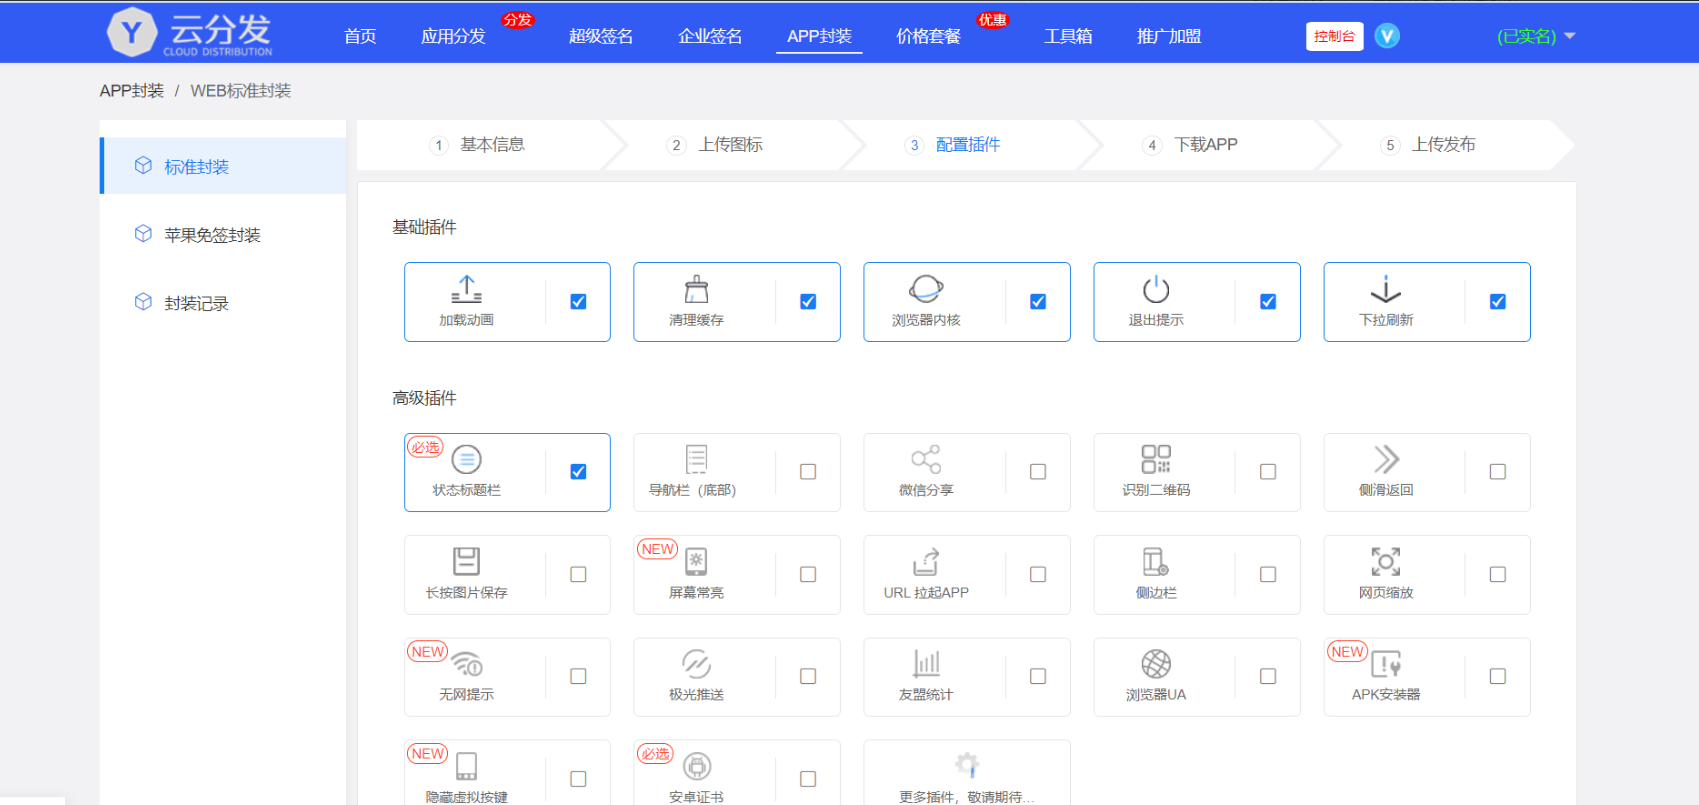Enable the 屏幕常亮 checkbox

(808, 574)
